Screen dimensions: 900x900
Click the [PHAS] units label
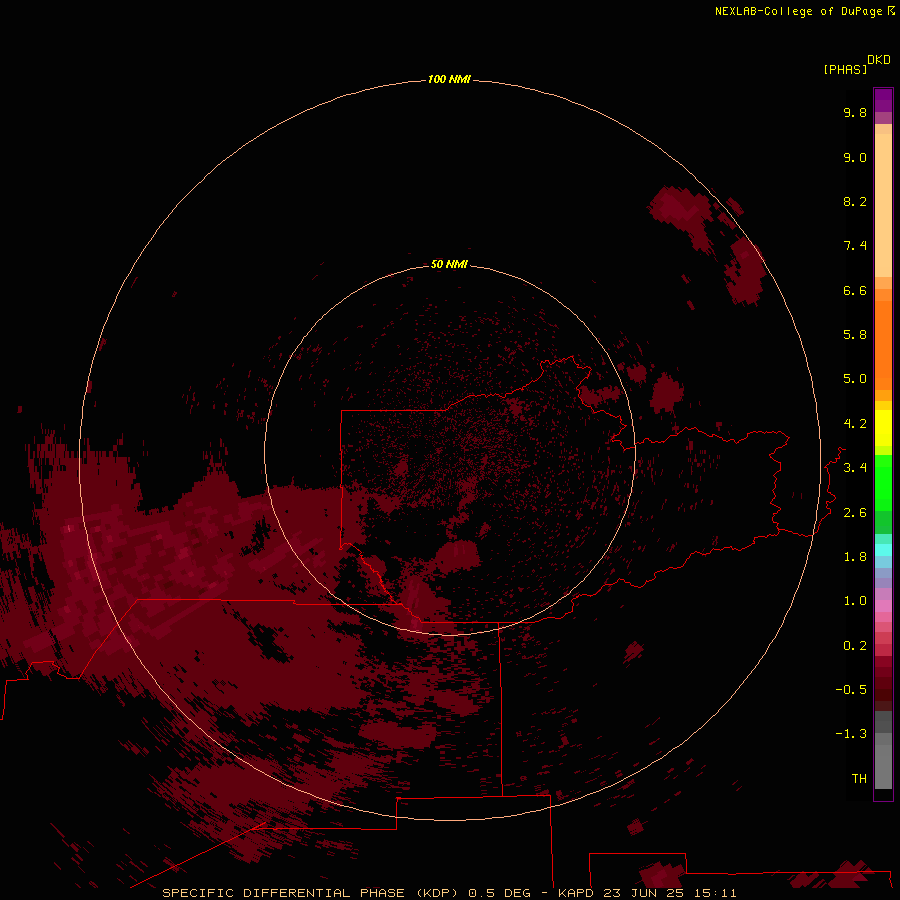coord(845,70)
